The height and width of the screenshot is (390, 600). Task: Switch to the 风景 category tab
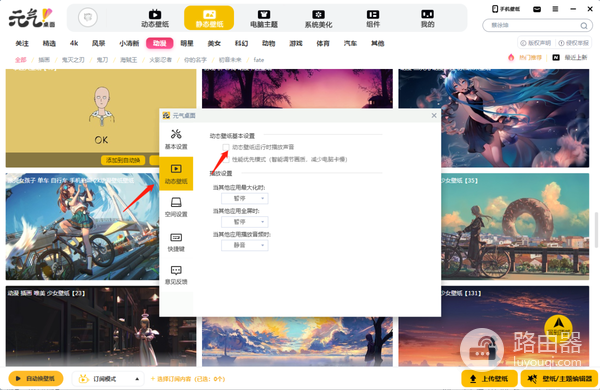click(x=98, y=43)
